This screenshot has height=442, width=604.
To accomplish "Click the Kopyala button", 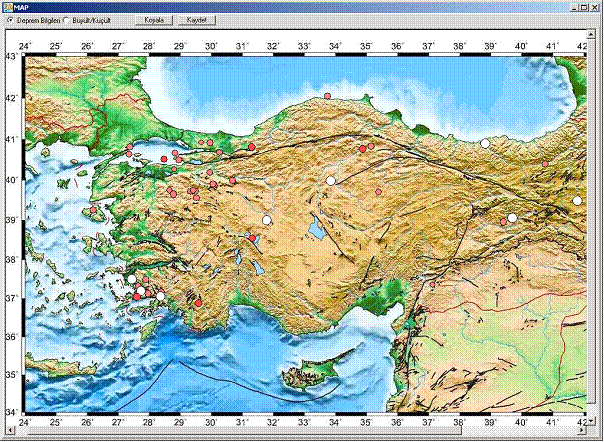I will [x=153, y=20].
